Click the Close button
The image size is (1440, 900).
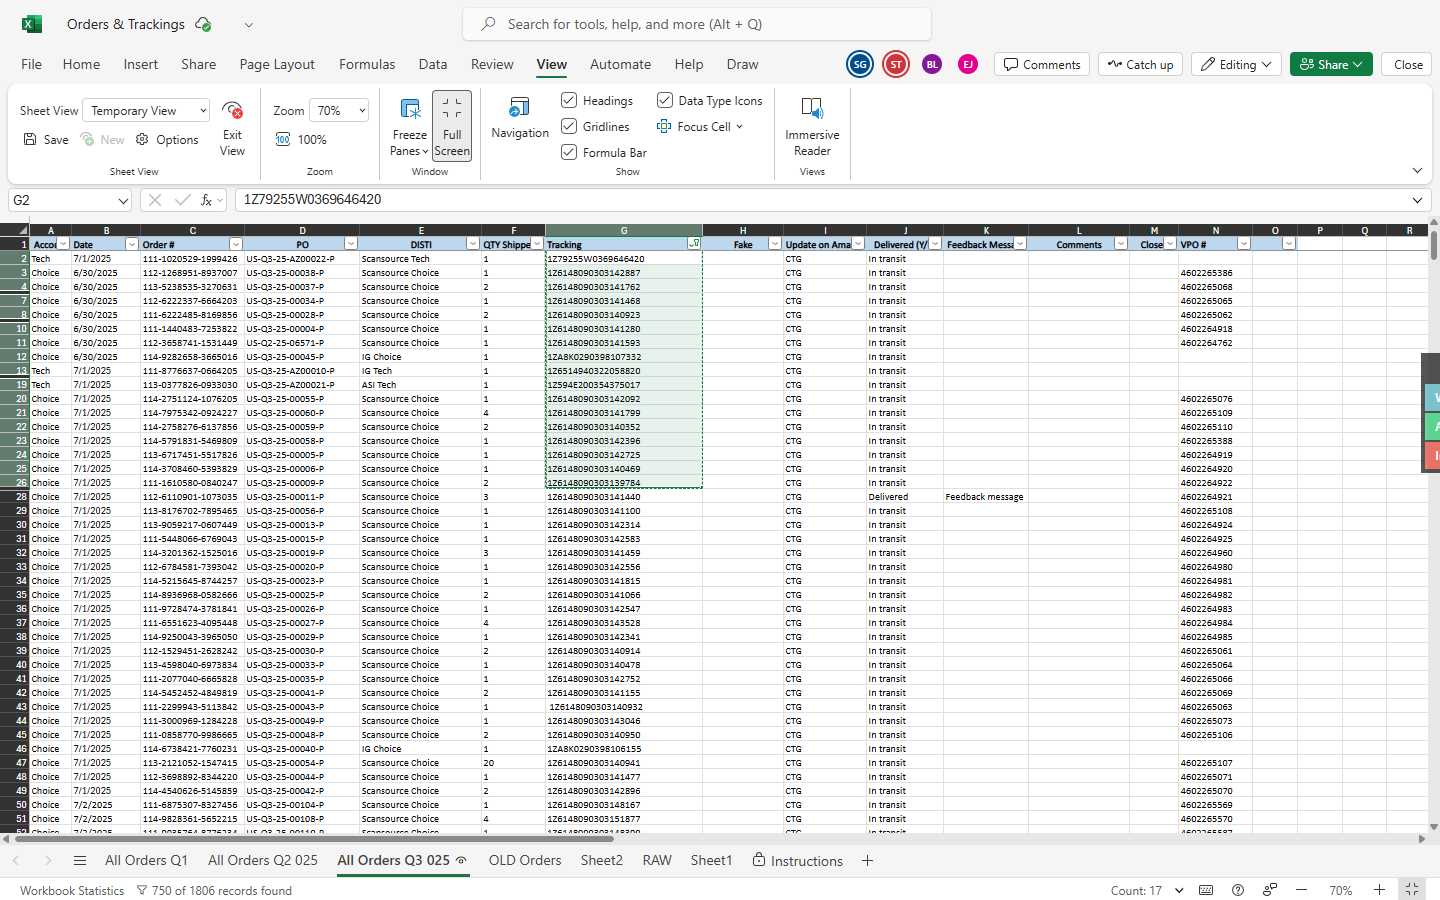1408,64
